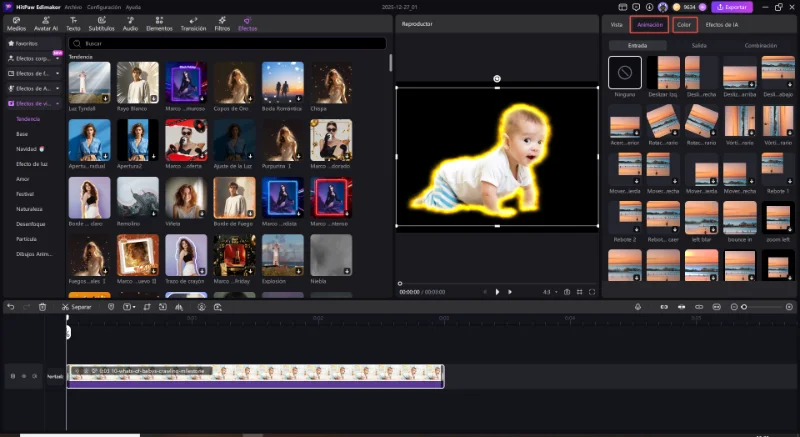Open the Avatar AI tool

tap(45, 24)
